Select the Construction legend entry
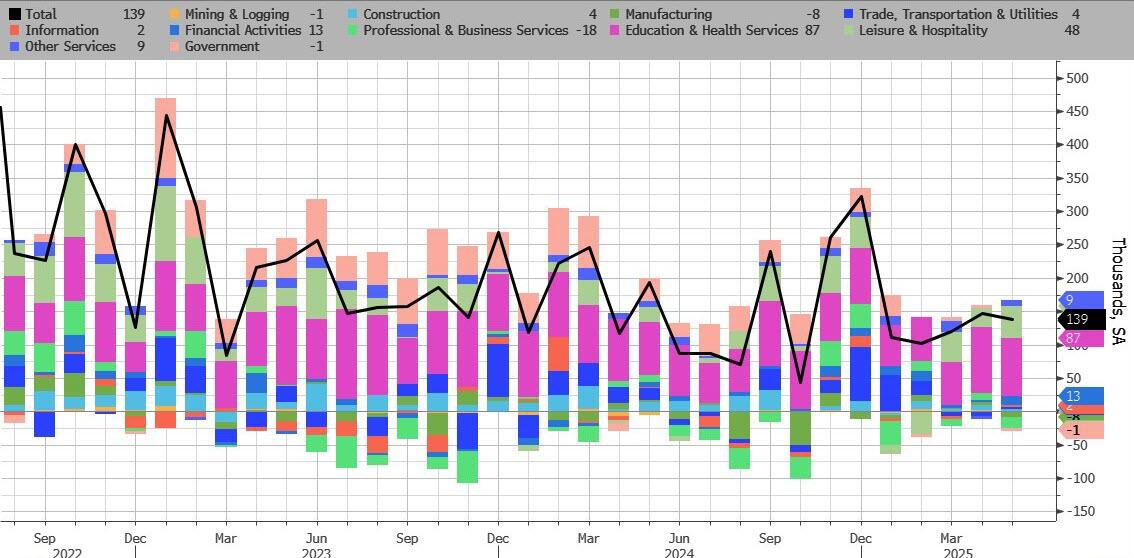1134x558 pixels. [401, 14]
